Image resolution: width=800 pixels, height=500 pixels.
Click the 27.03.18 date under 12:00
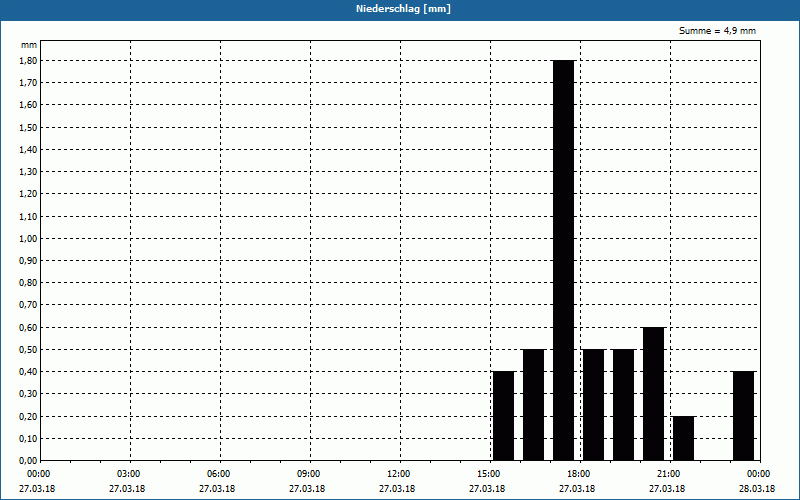[x=397, y=489]
